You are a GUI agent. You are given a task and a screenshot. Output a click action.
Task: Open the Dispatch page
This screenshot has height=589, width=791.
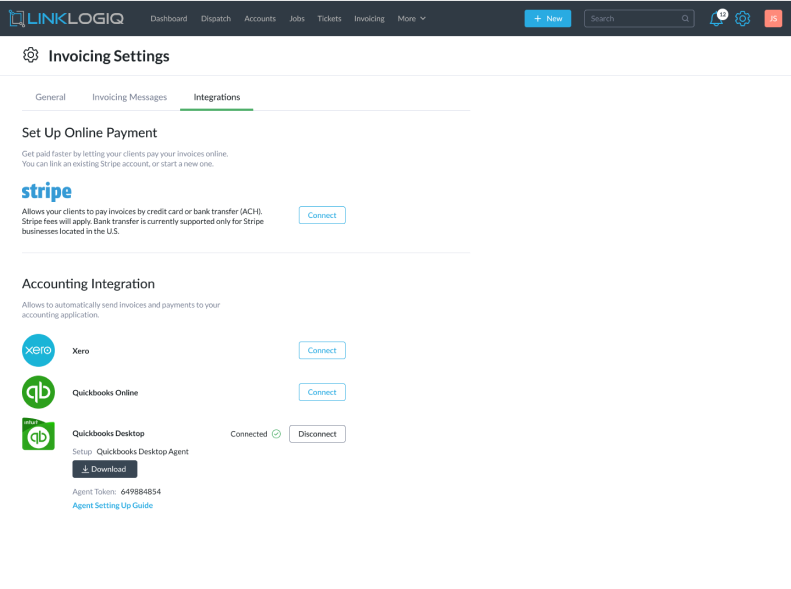tap(216, 19)
